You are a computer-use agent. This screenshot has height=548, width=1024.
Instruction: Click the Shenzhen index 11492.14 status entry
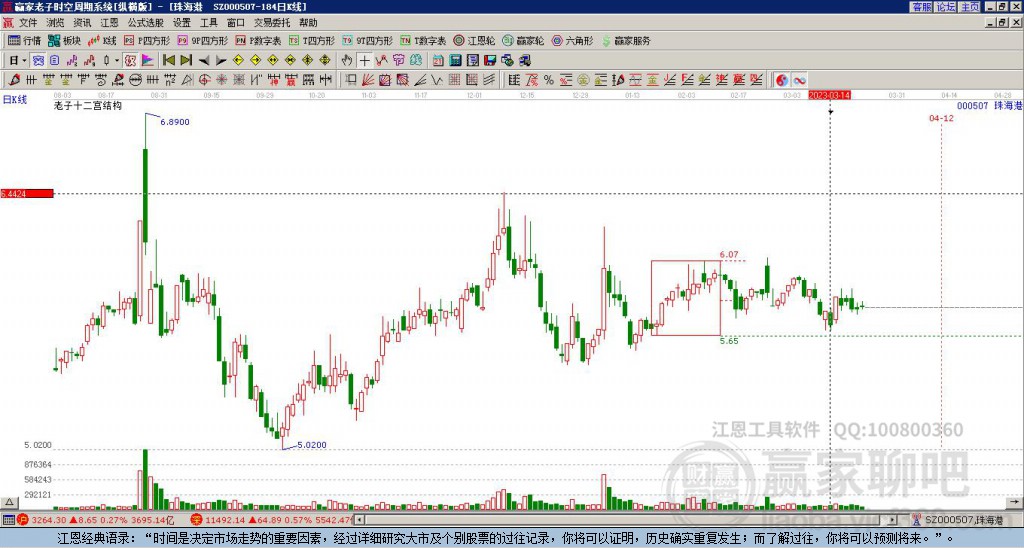271,520
